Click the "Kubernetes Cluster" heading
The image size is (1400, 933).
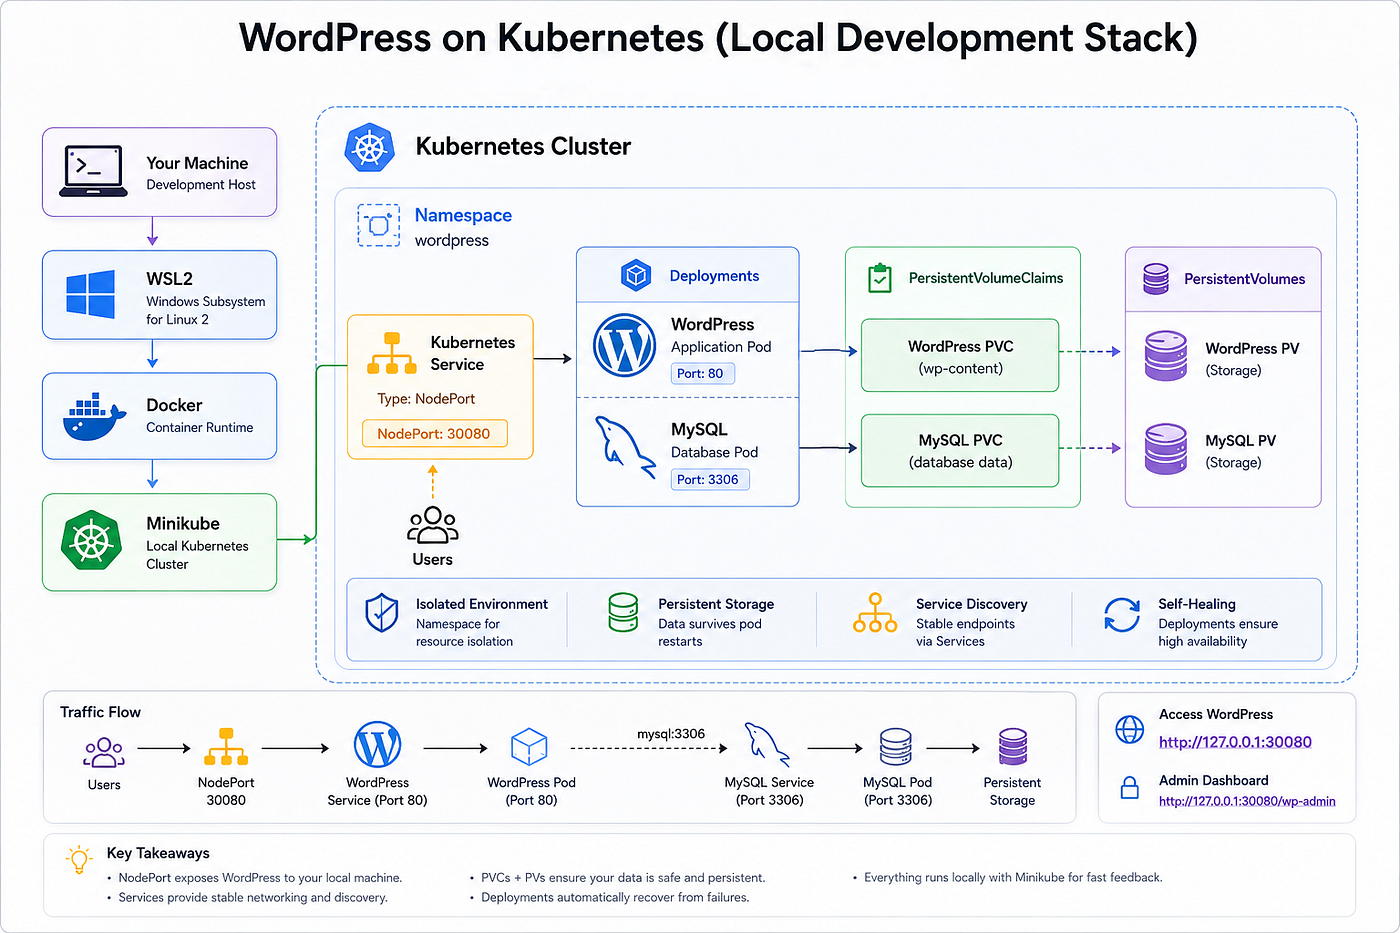click(x=523, y=147)
